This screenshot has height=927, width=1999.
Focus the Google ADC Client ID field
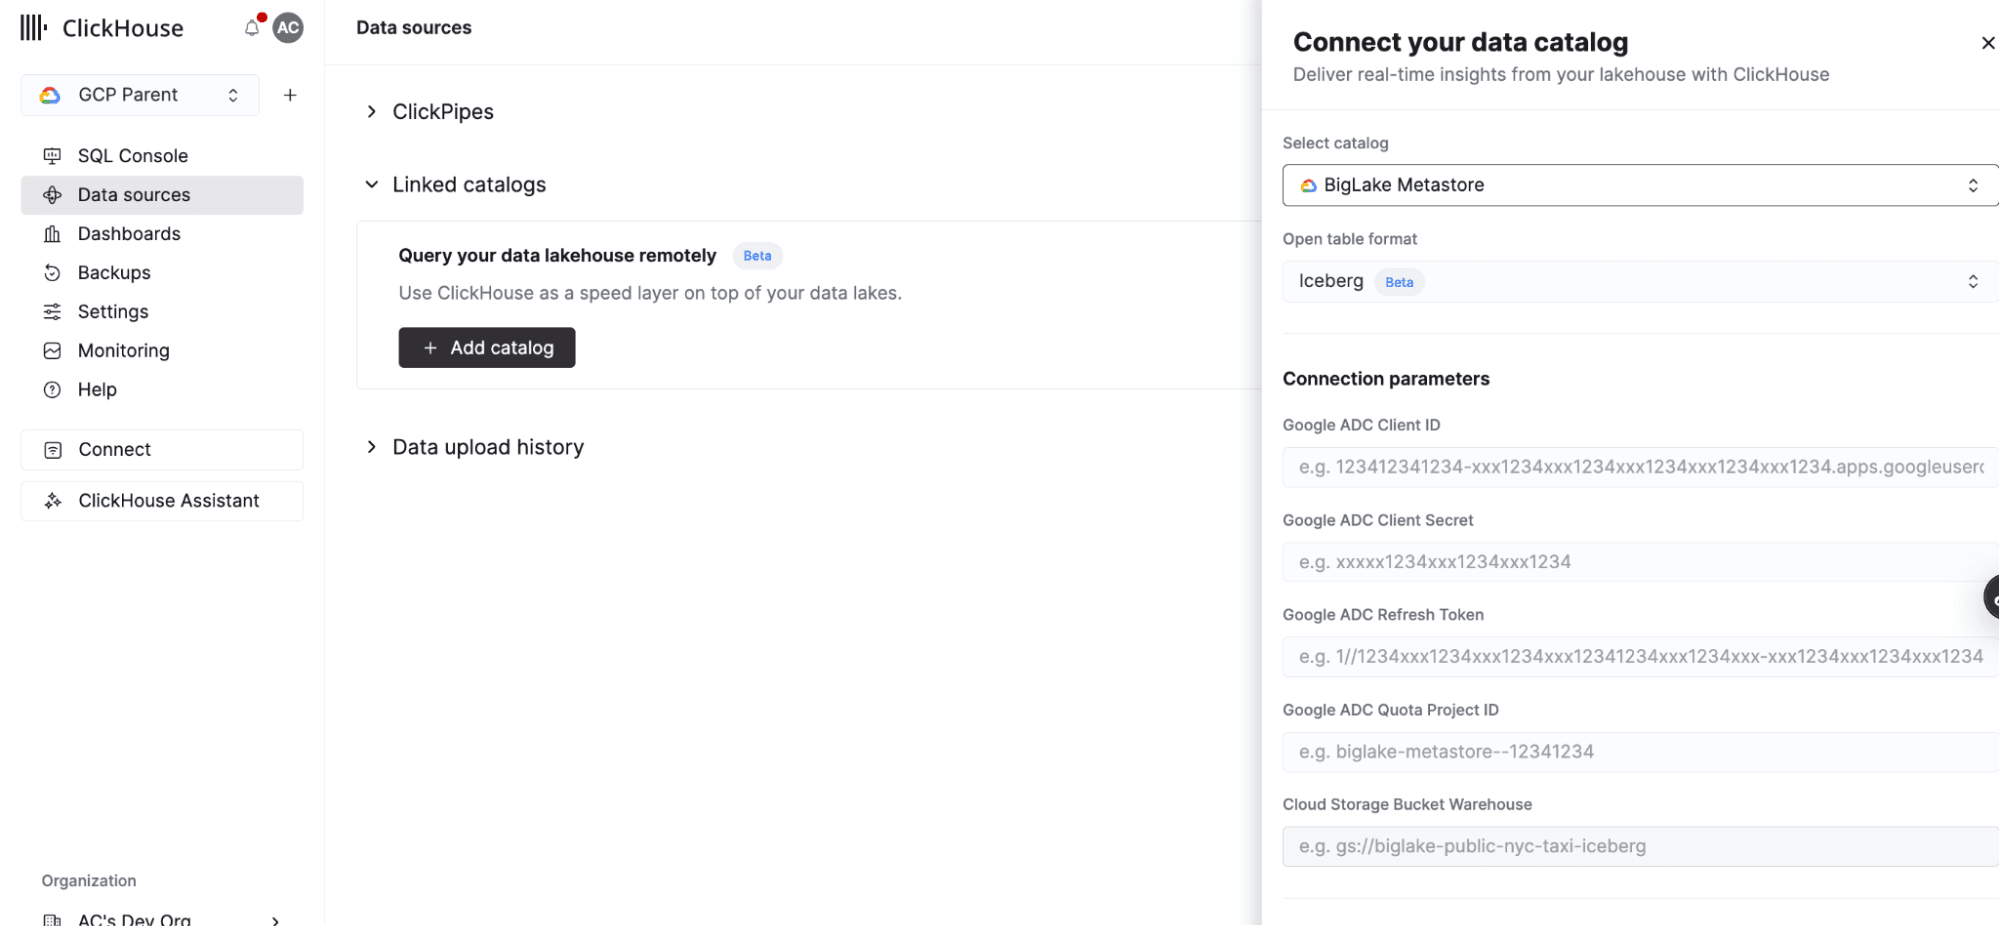coord(1638,467)
